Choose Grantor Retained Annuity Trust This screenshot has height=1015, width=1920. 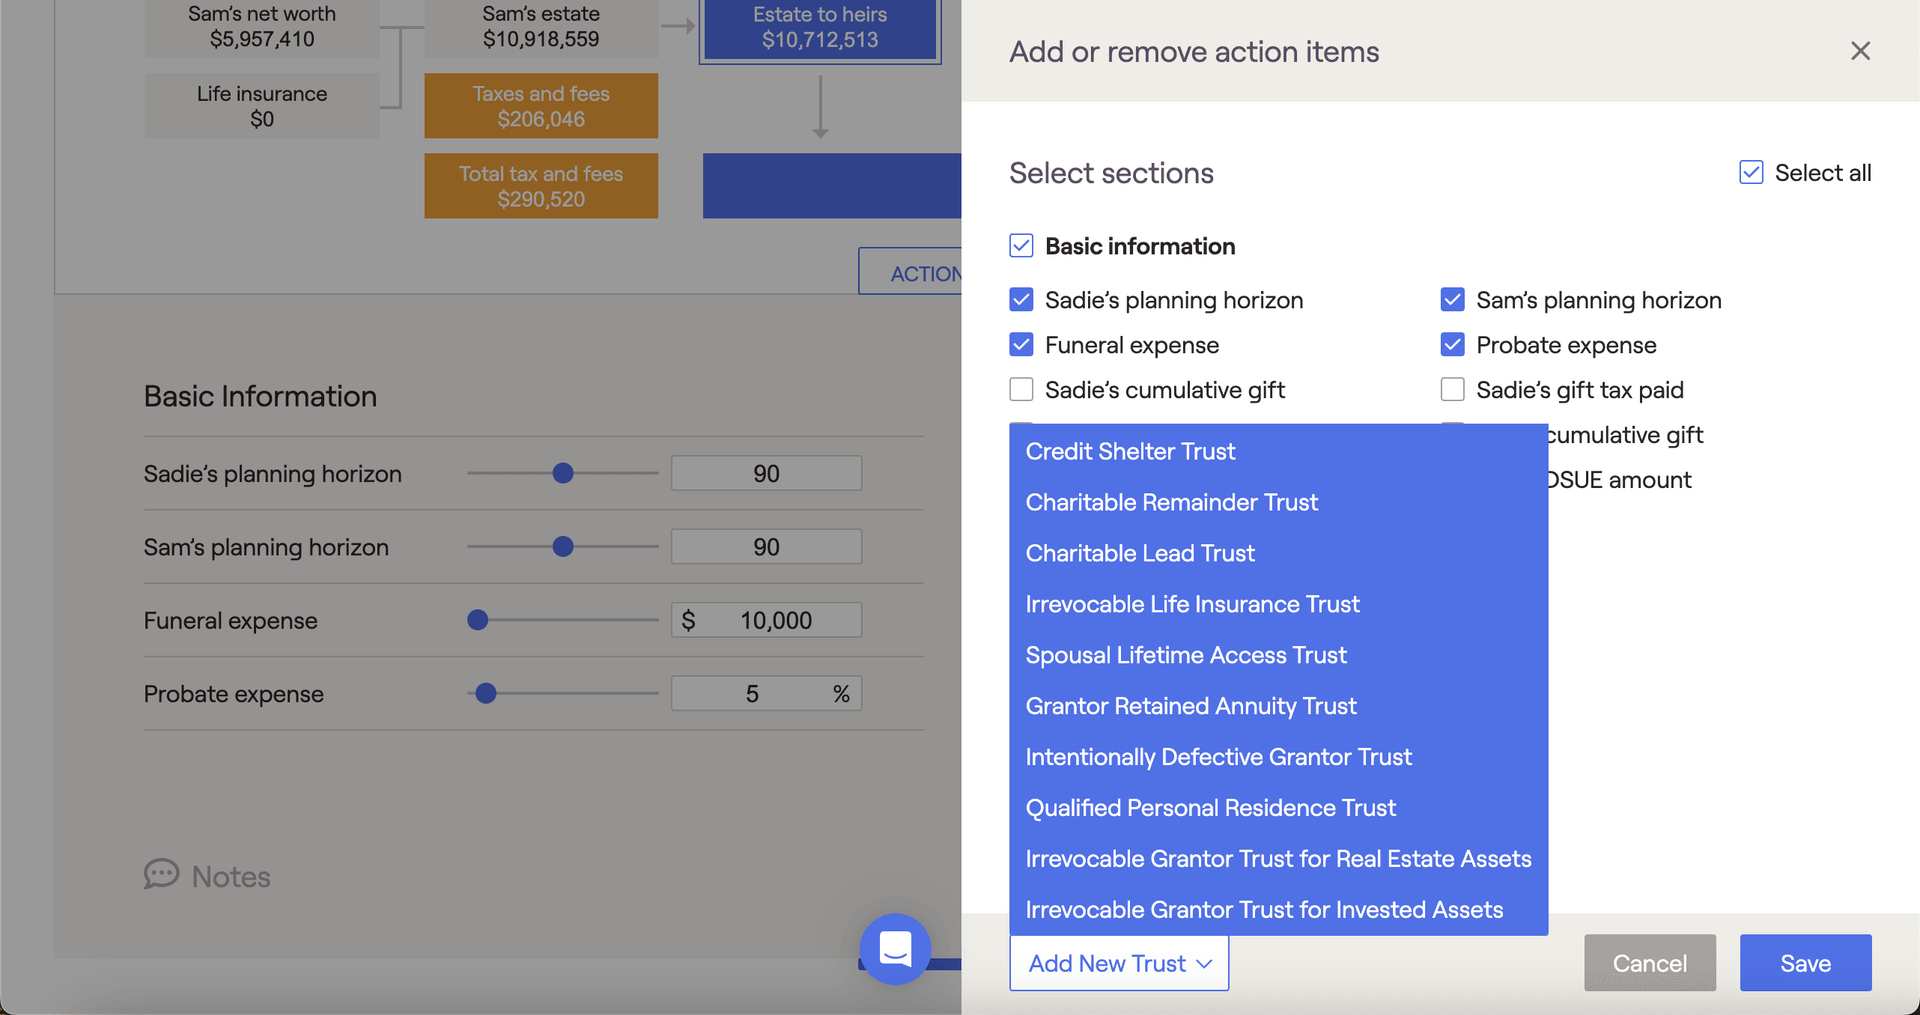[1190, 707]
